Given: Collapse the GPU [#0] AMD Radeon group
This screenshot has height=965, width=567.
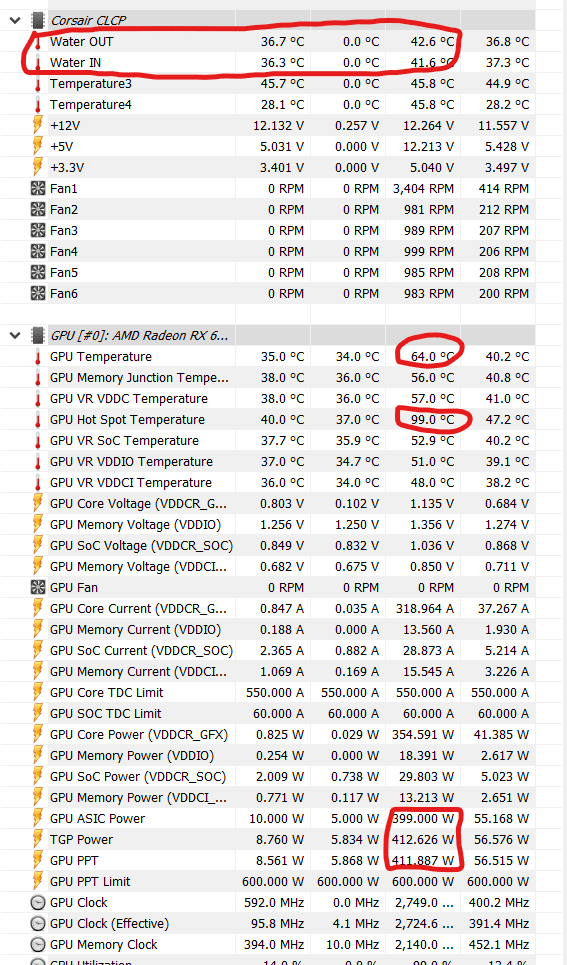Looking at the screenshot, I should point(15,335).
